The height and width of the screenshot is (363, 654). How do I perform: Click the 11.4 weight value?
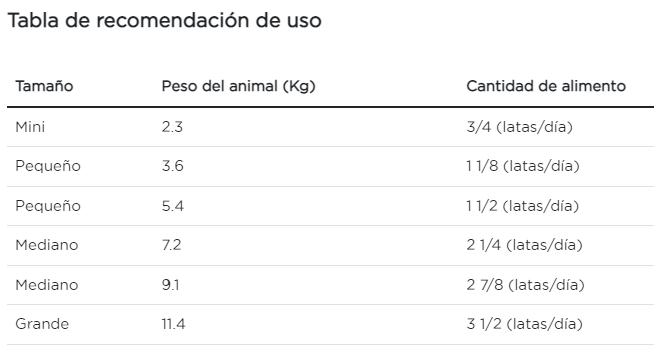[x=174, y=324]
